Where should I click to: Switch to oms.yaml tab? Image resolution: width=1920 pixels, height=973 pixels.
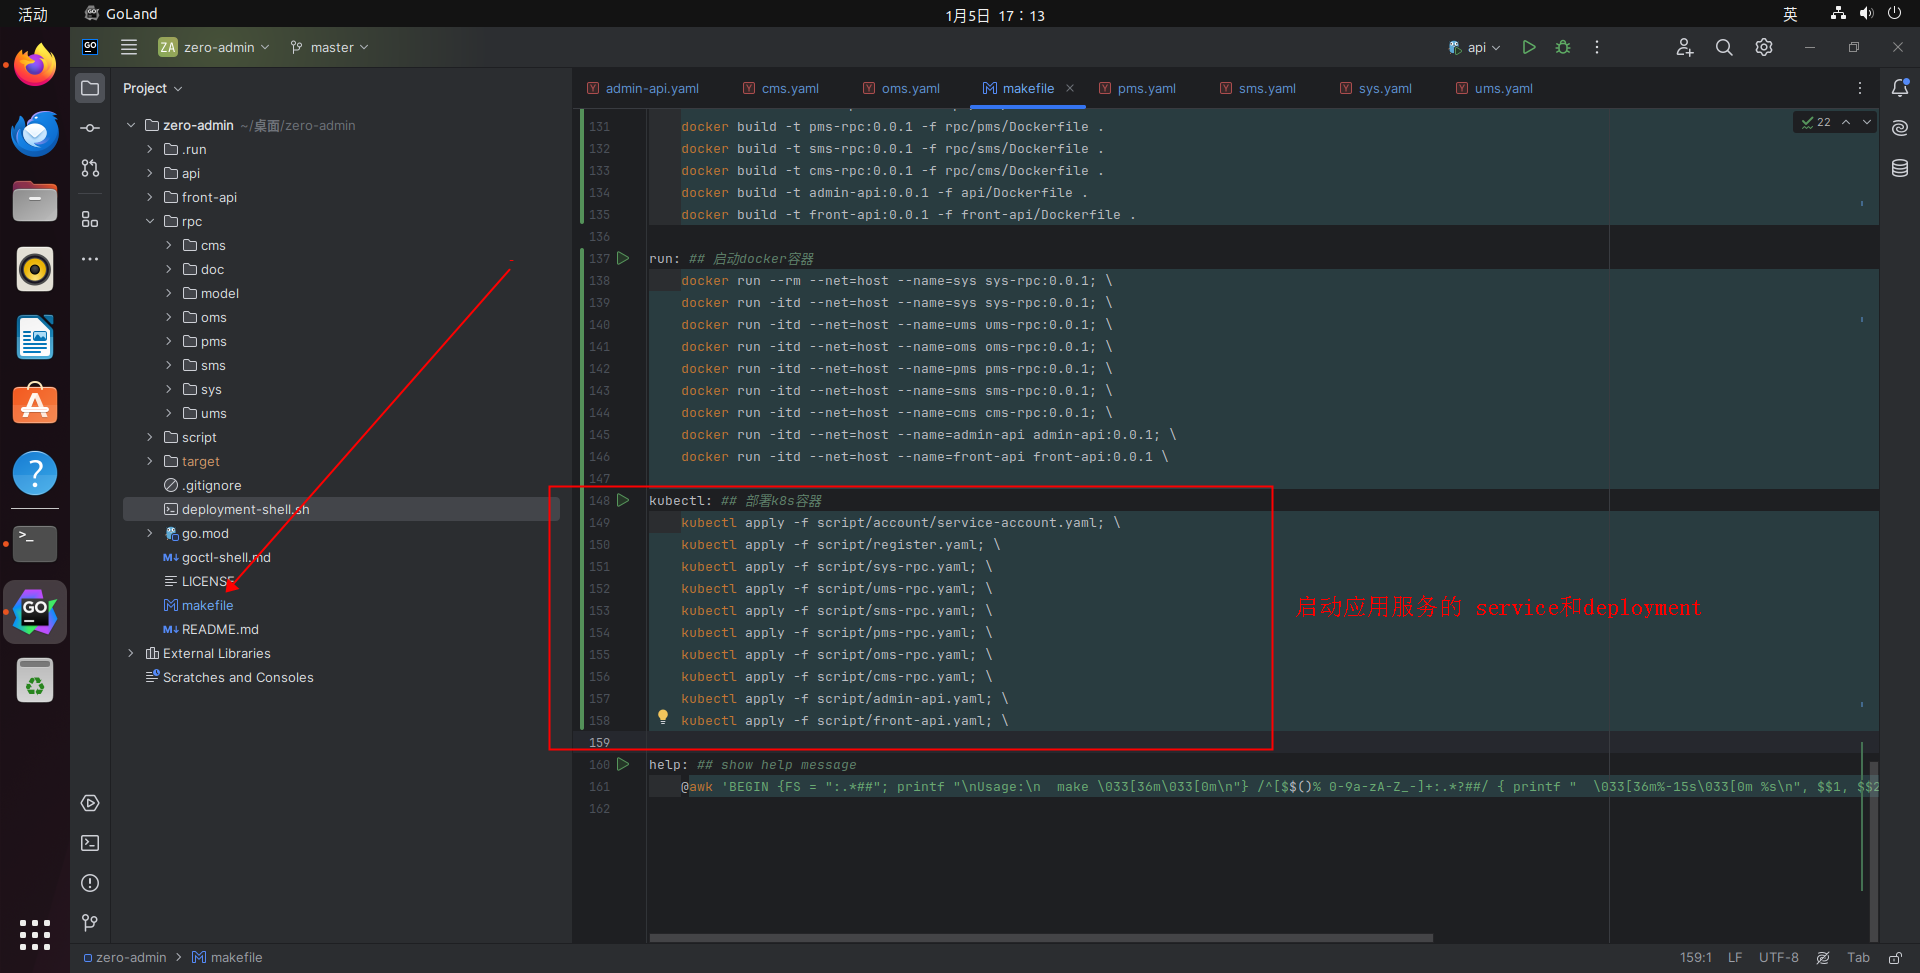tap(901, 88)
